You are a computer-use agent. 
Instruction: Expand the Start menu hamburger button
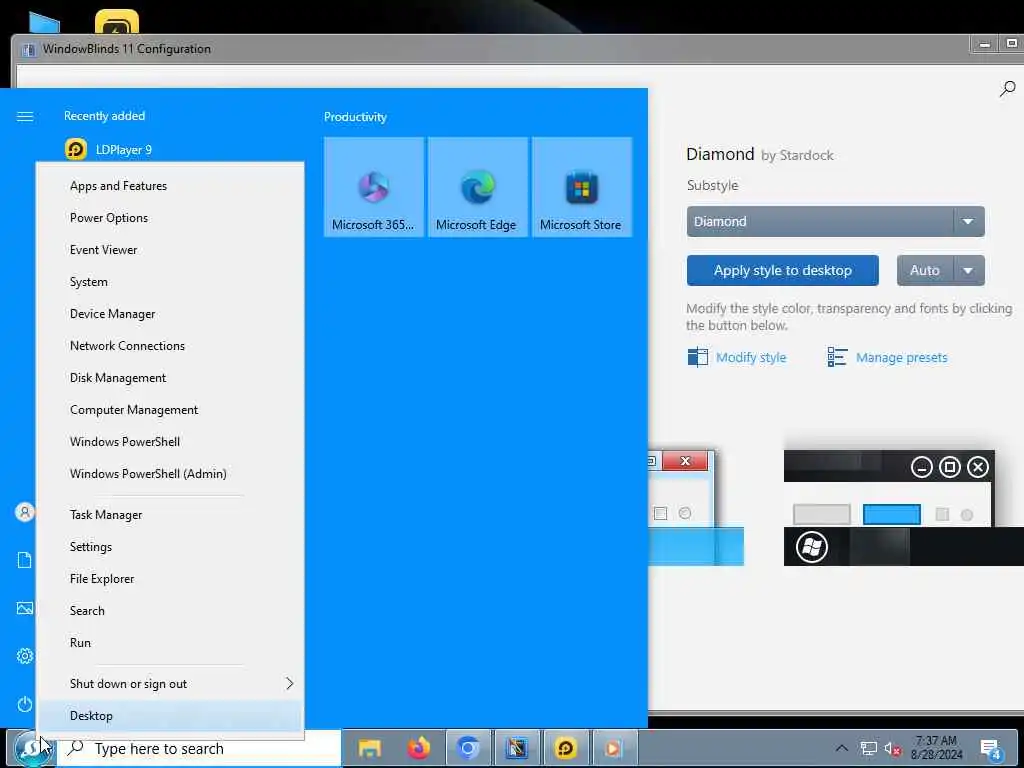coord(25,117)
